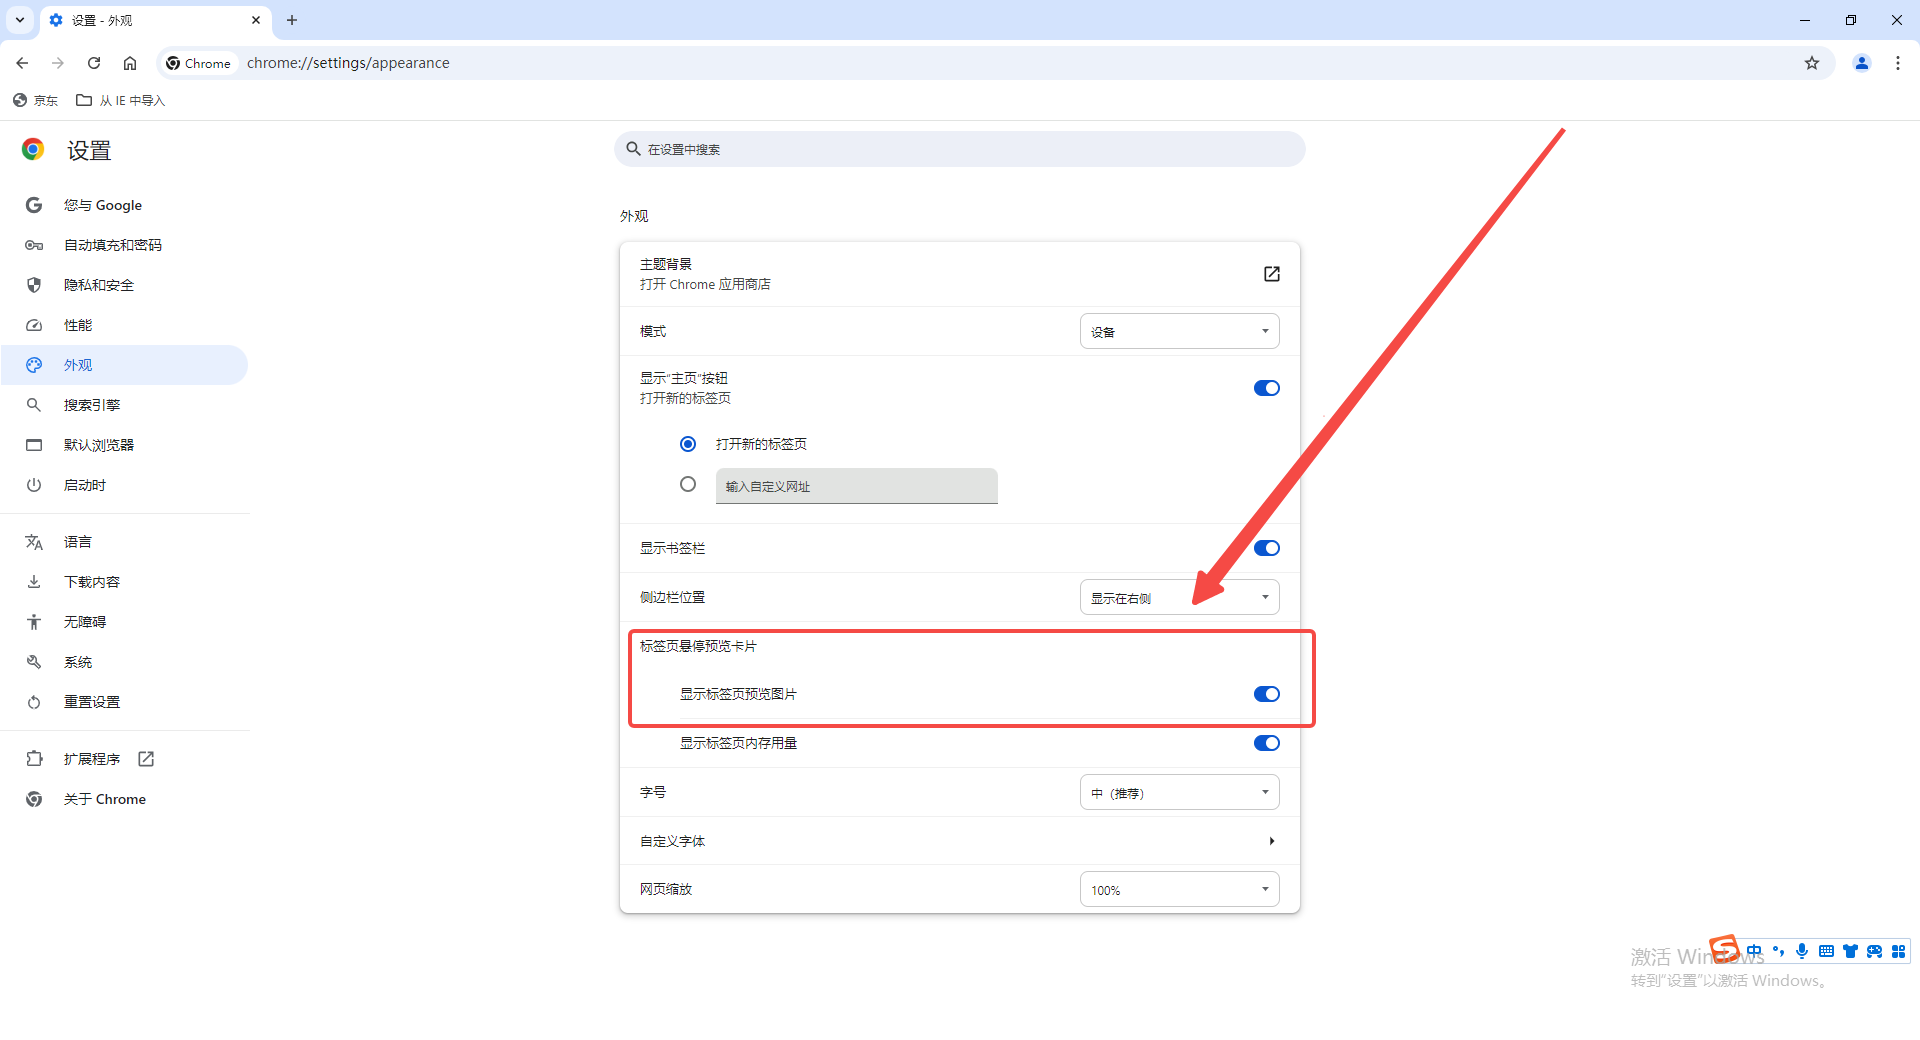Select 外观 in settings sidebar
The image size is (1920, 1040).
tap(125, 365)
